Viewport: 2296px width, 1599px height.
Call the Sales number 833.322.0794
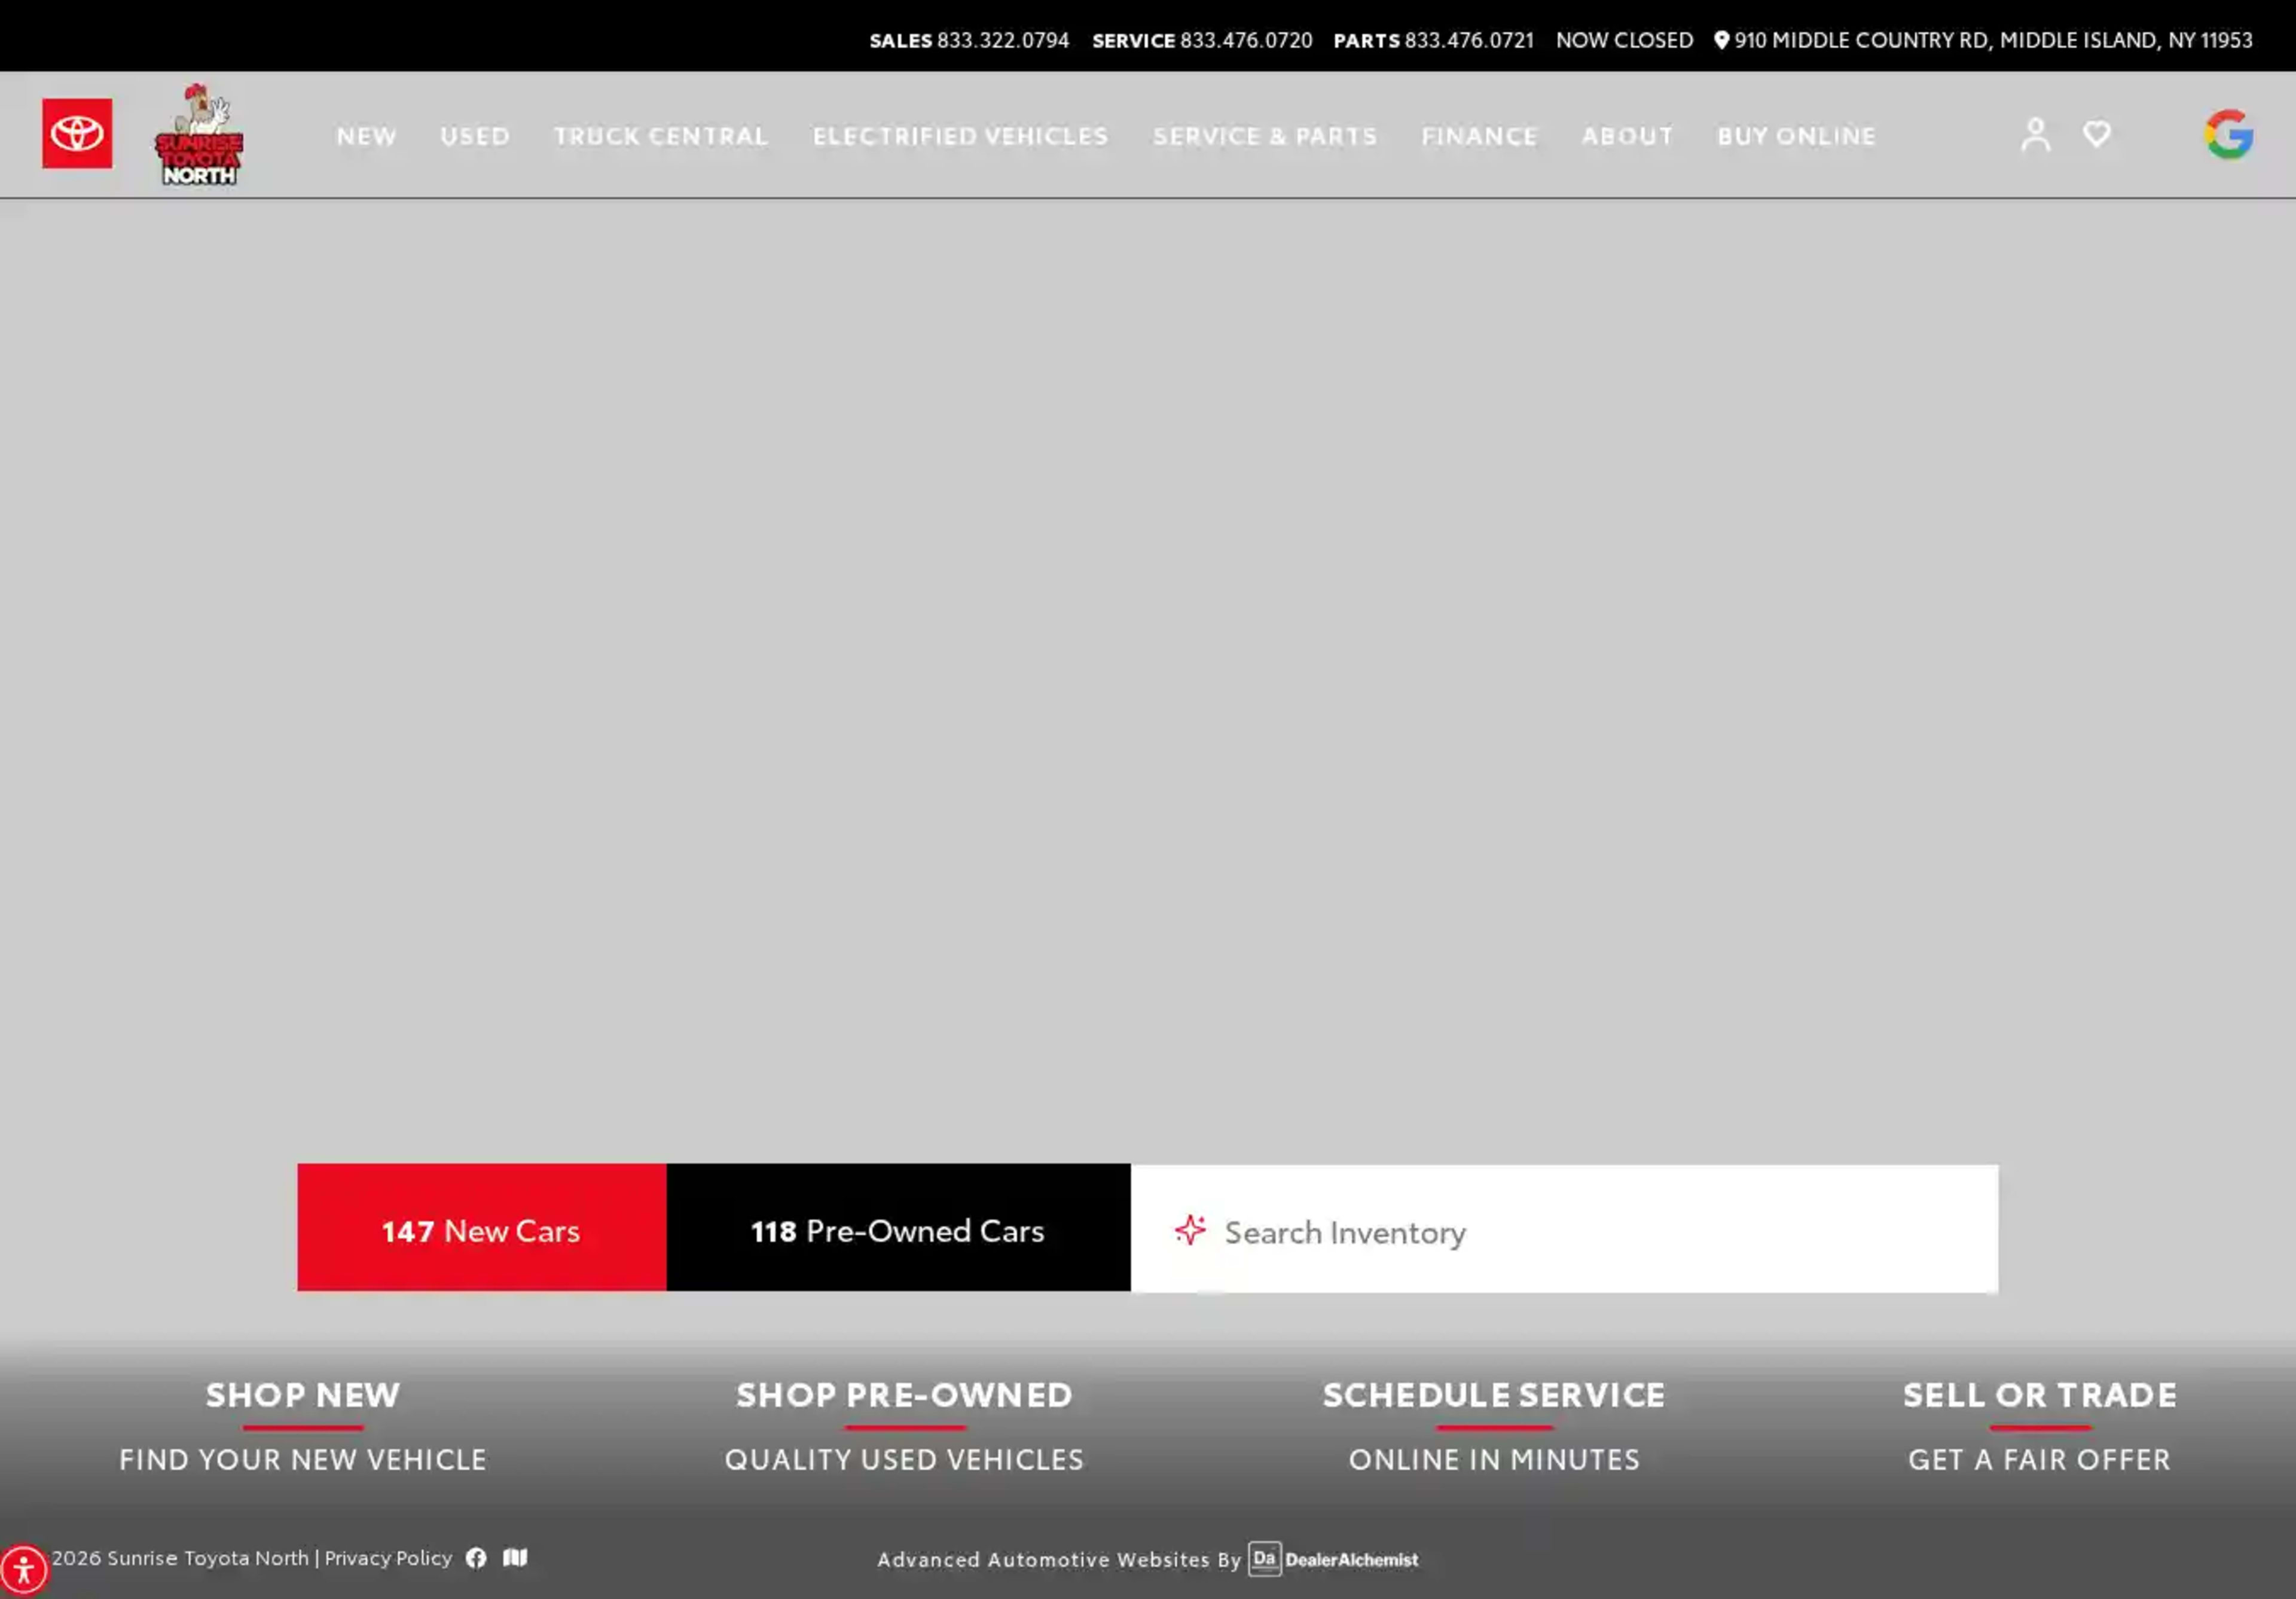pyautogui.click(x=969, y=40)
